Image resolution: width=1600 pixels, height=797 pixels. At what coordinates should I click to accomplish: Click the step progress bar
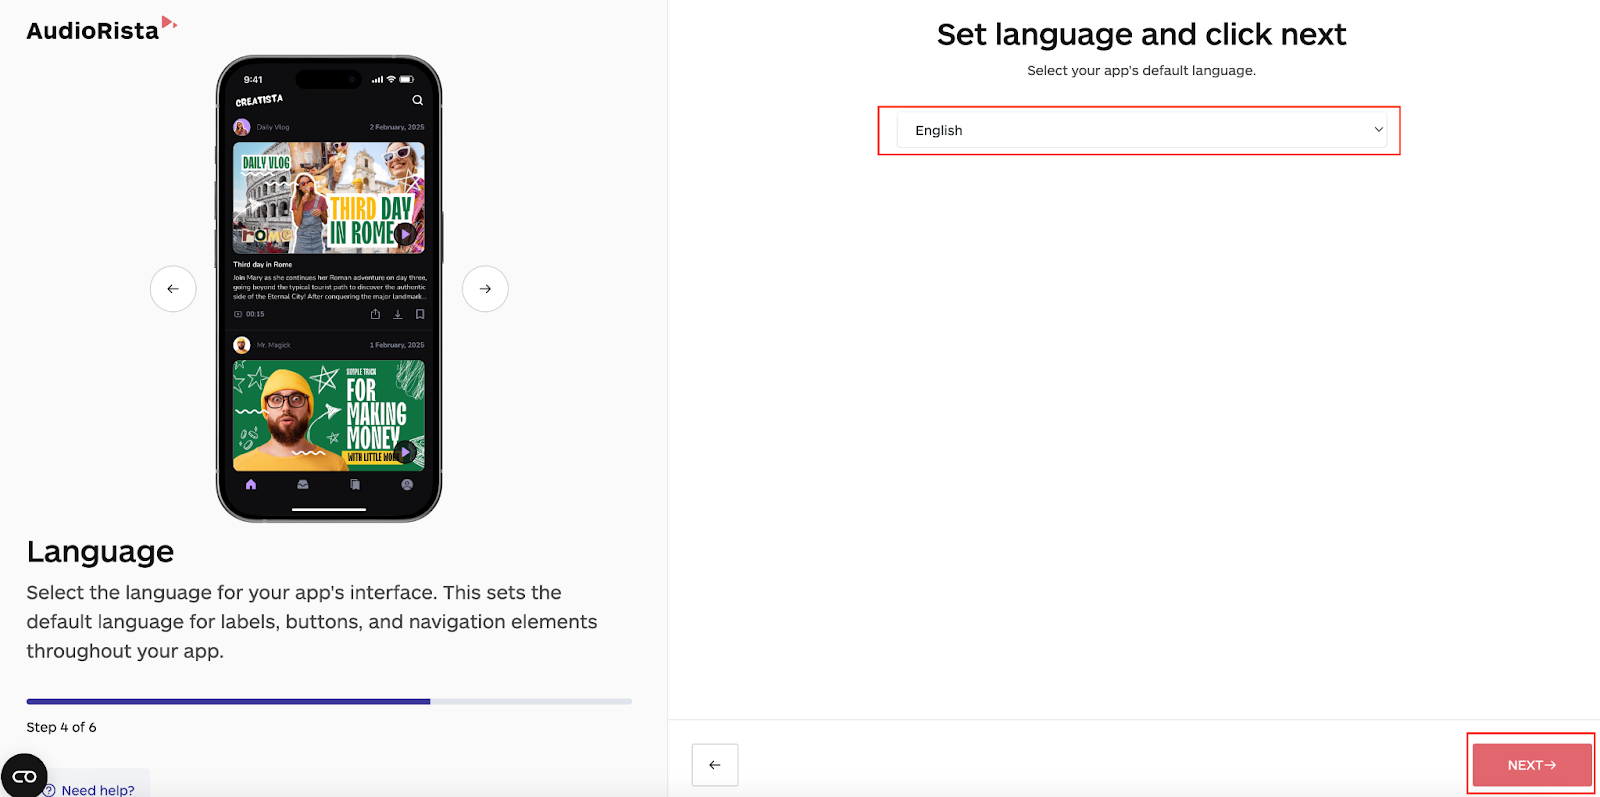point(329,702)
